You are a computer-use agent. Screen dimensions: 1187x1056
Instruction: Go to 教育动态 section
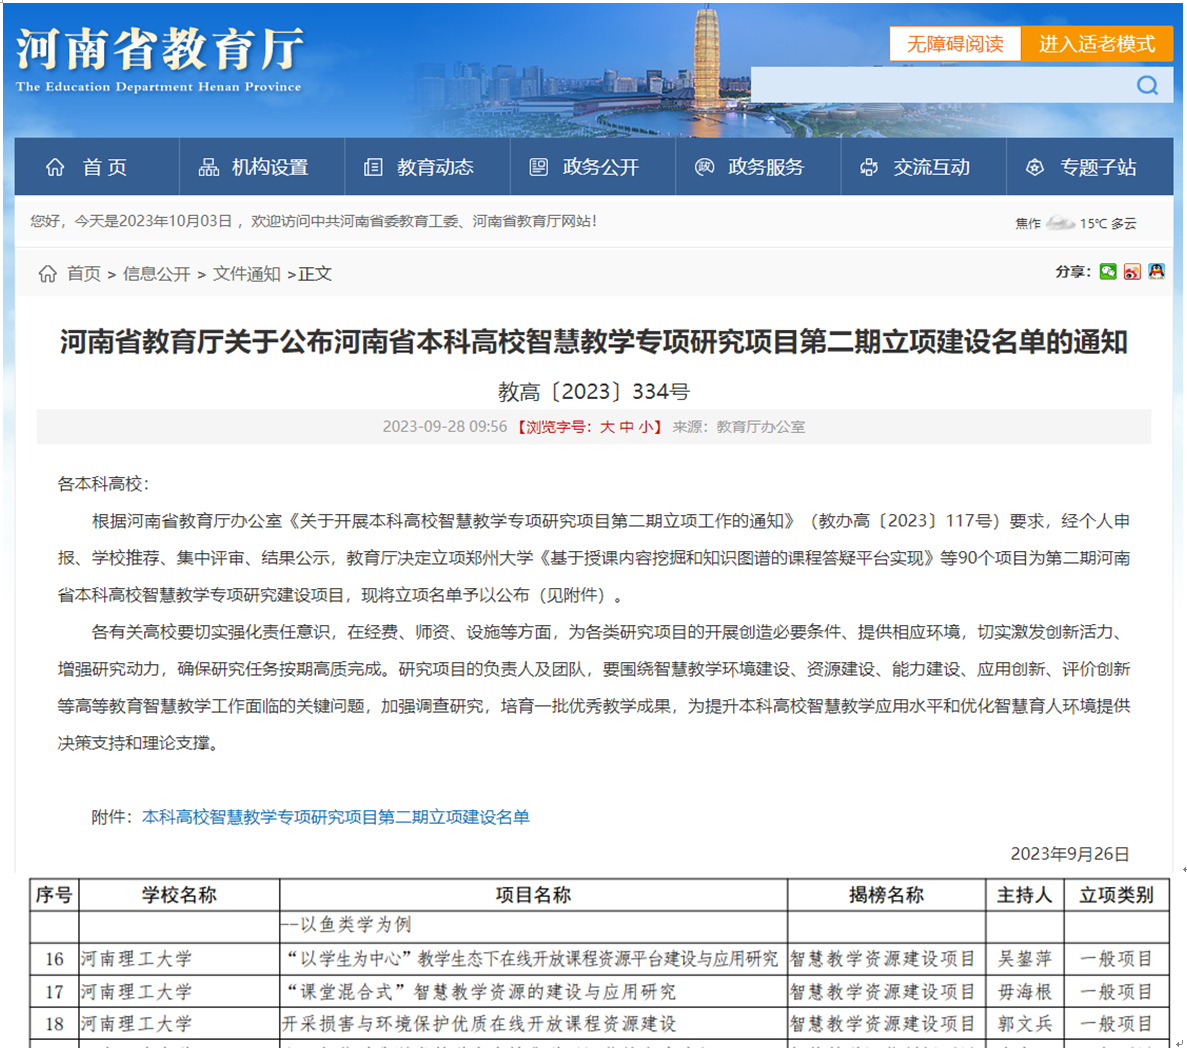[x=419, y=167]
